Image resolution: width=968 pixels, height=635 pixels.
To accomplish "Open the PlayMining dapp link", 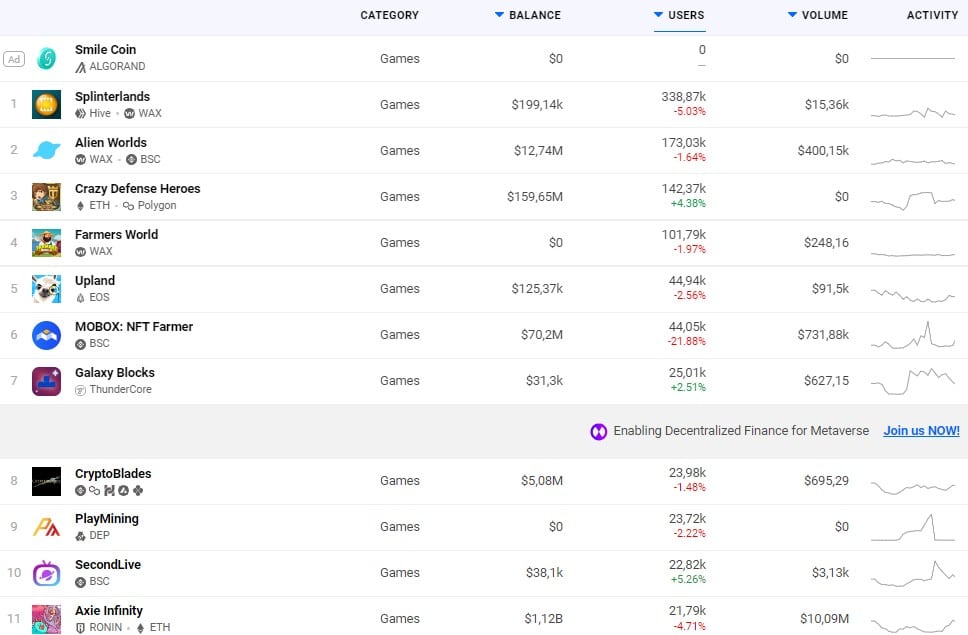I will coord(107,518).
